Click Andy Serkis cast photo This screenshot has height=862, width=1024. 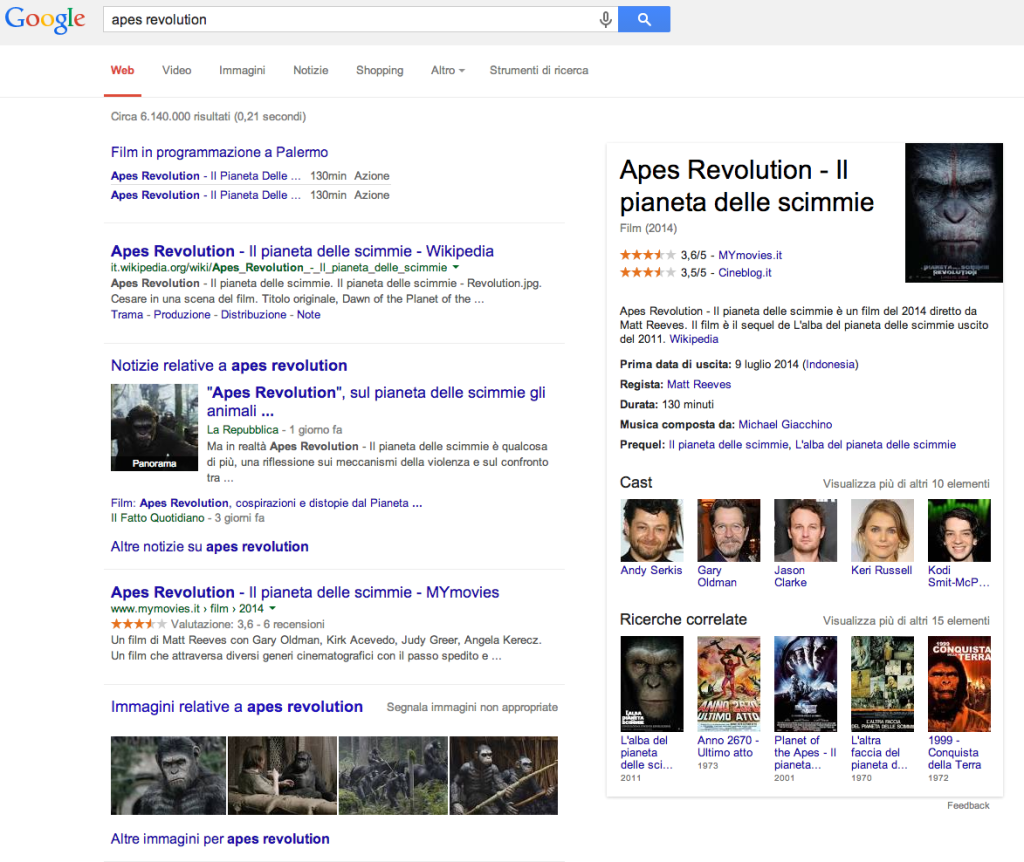click(x=651, y=530)
